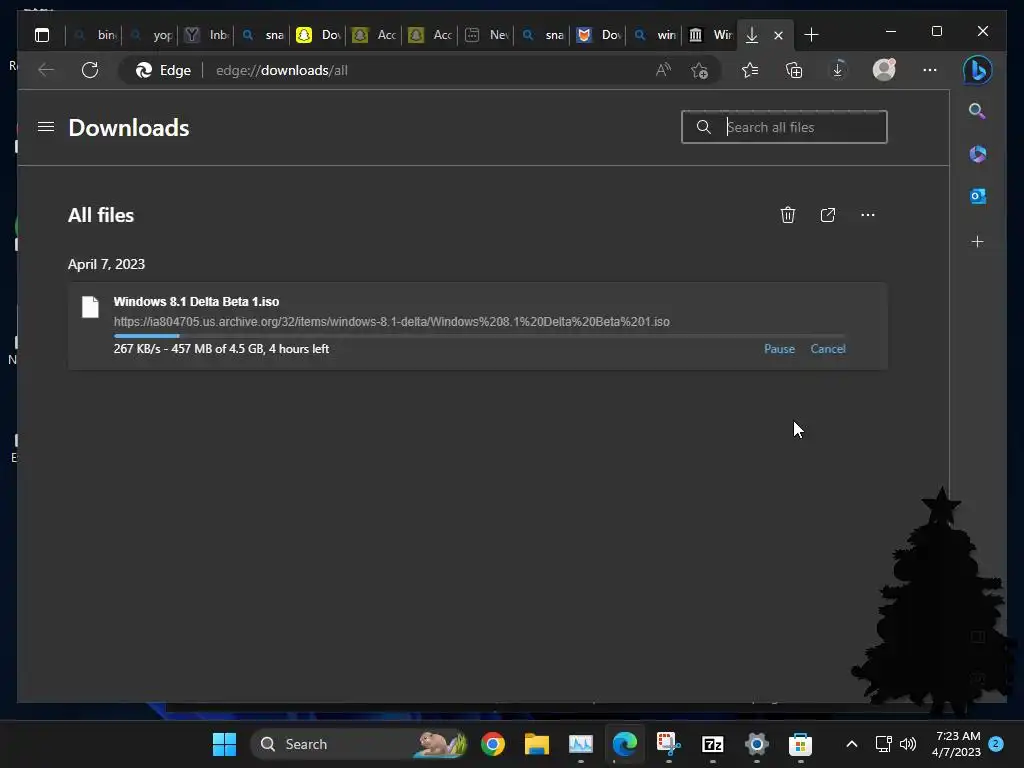Click the delete all downloads trash icon

tap(788, 215)
